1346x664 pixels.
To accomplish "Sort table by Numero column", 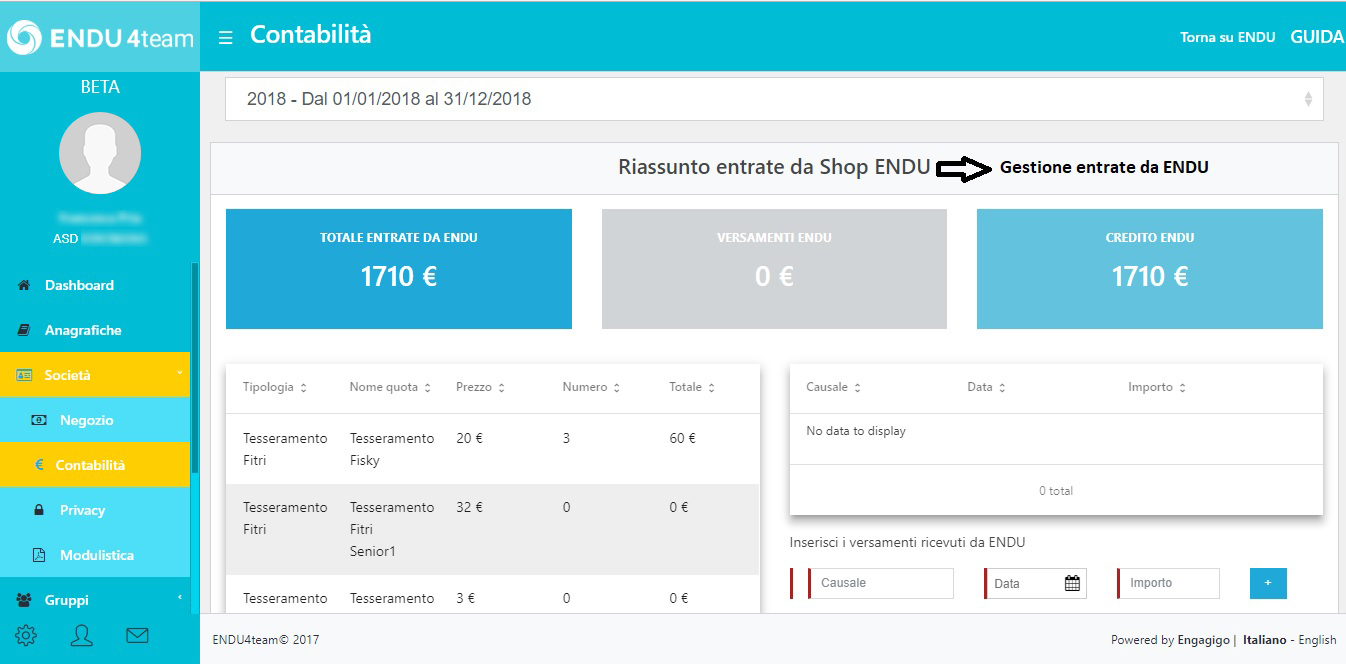I will 592,387.
